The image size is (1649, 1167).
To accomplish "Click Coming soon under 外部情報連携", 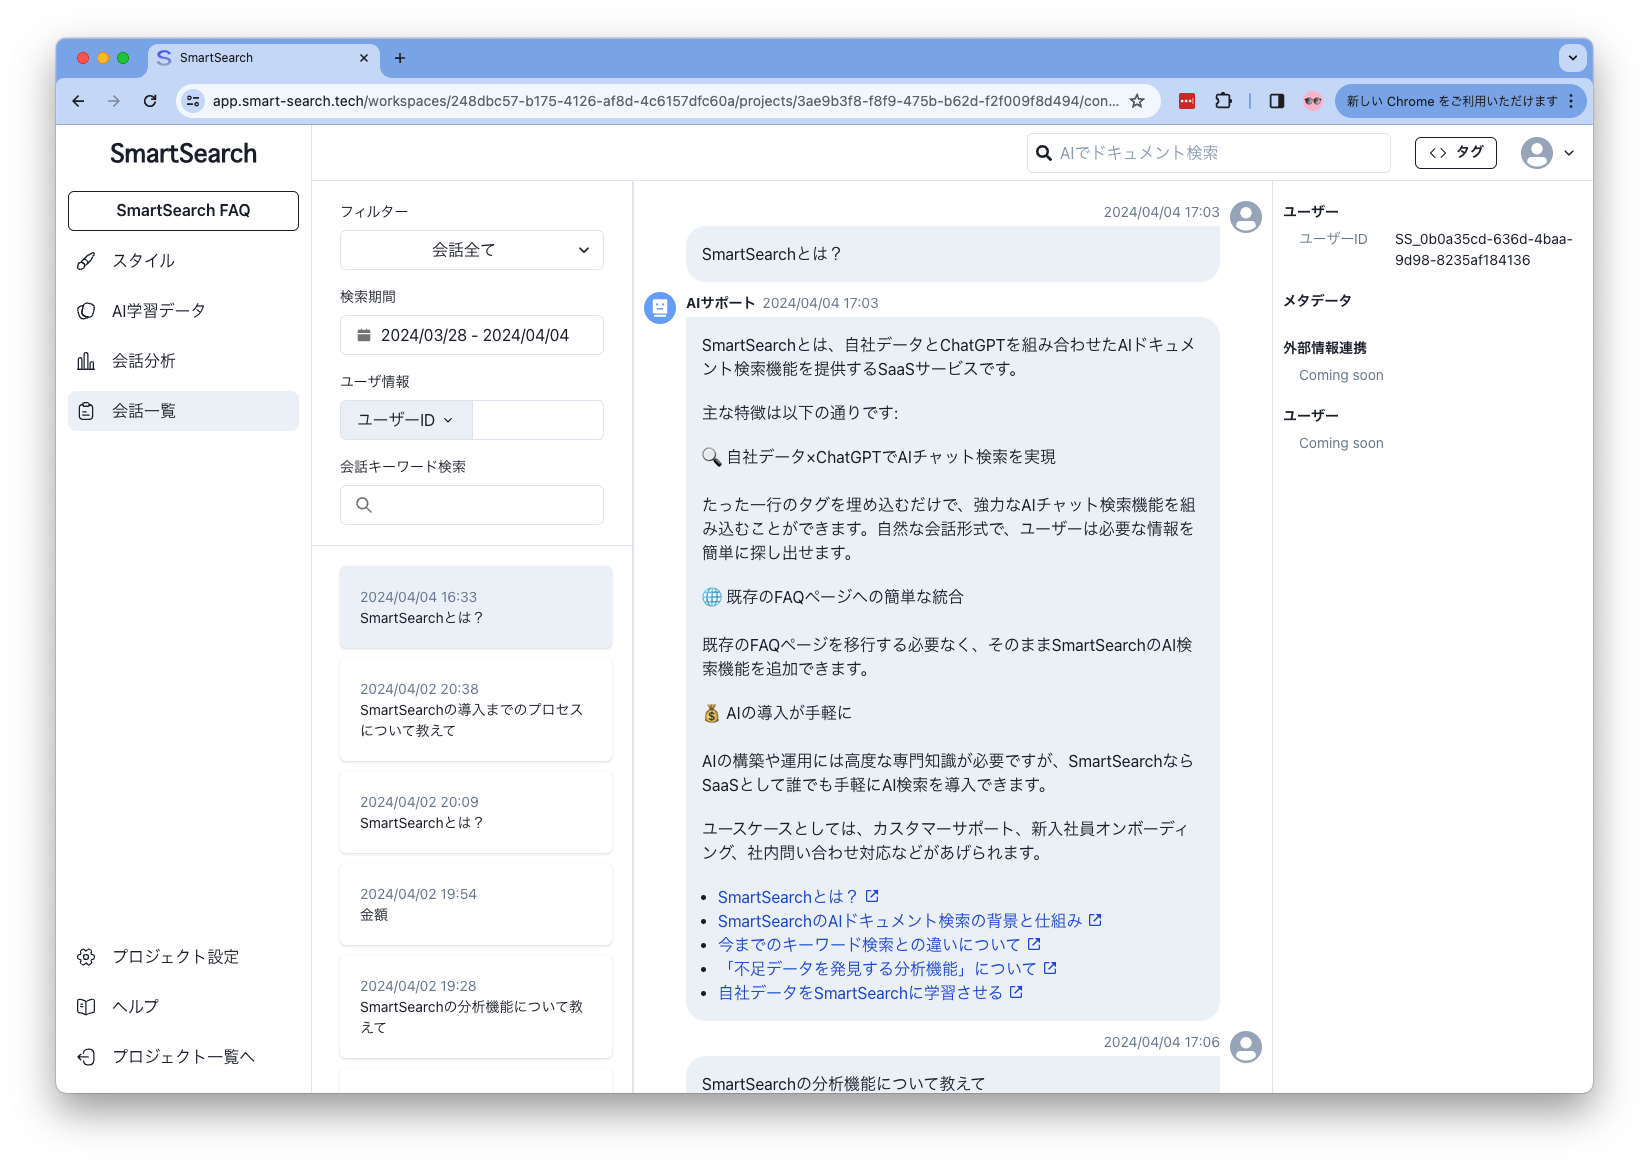I will (1341, 376).
